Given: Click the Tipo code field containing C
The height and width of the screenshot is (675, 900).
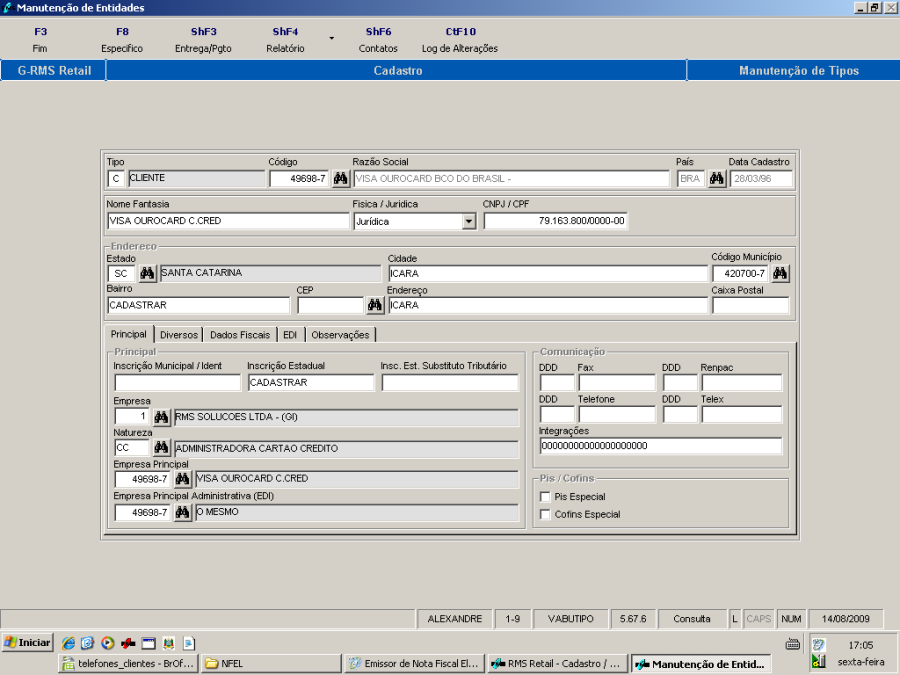Looking at the screenshot, I should (x=116, y=179).
